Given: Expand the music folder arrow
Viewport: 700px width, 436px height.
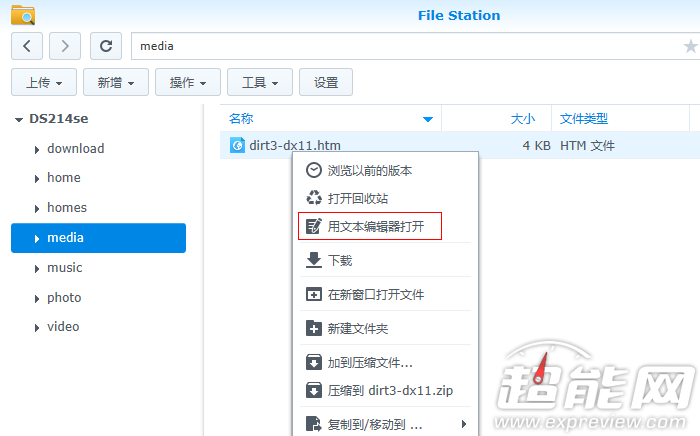Looking at the screenshot, I should 37,269.
